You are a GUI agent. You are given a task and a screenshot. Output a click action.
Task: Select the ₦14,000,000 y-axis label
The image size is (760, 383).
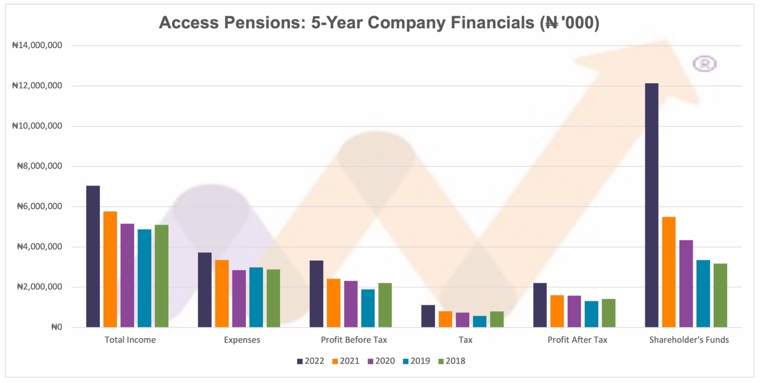(37, 46)
